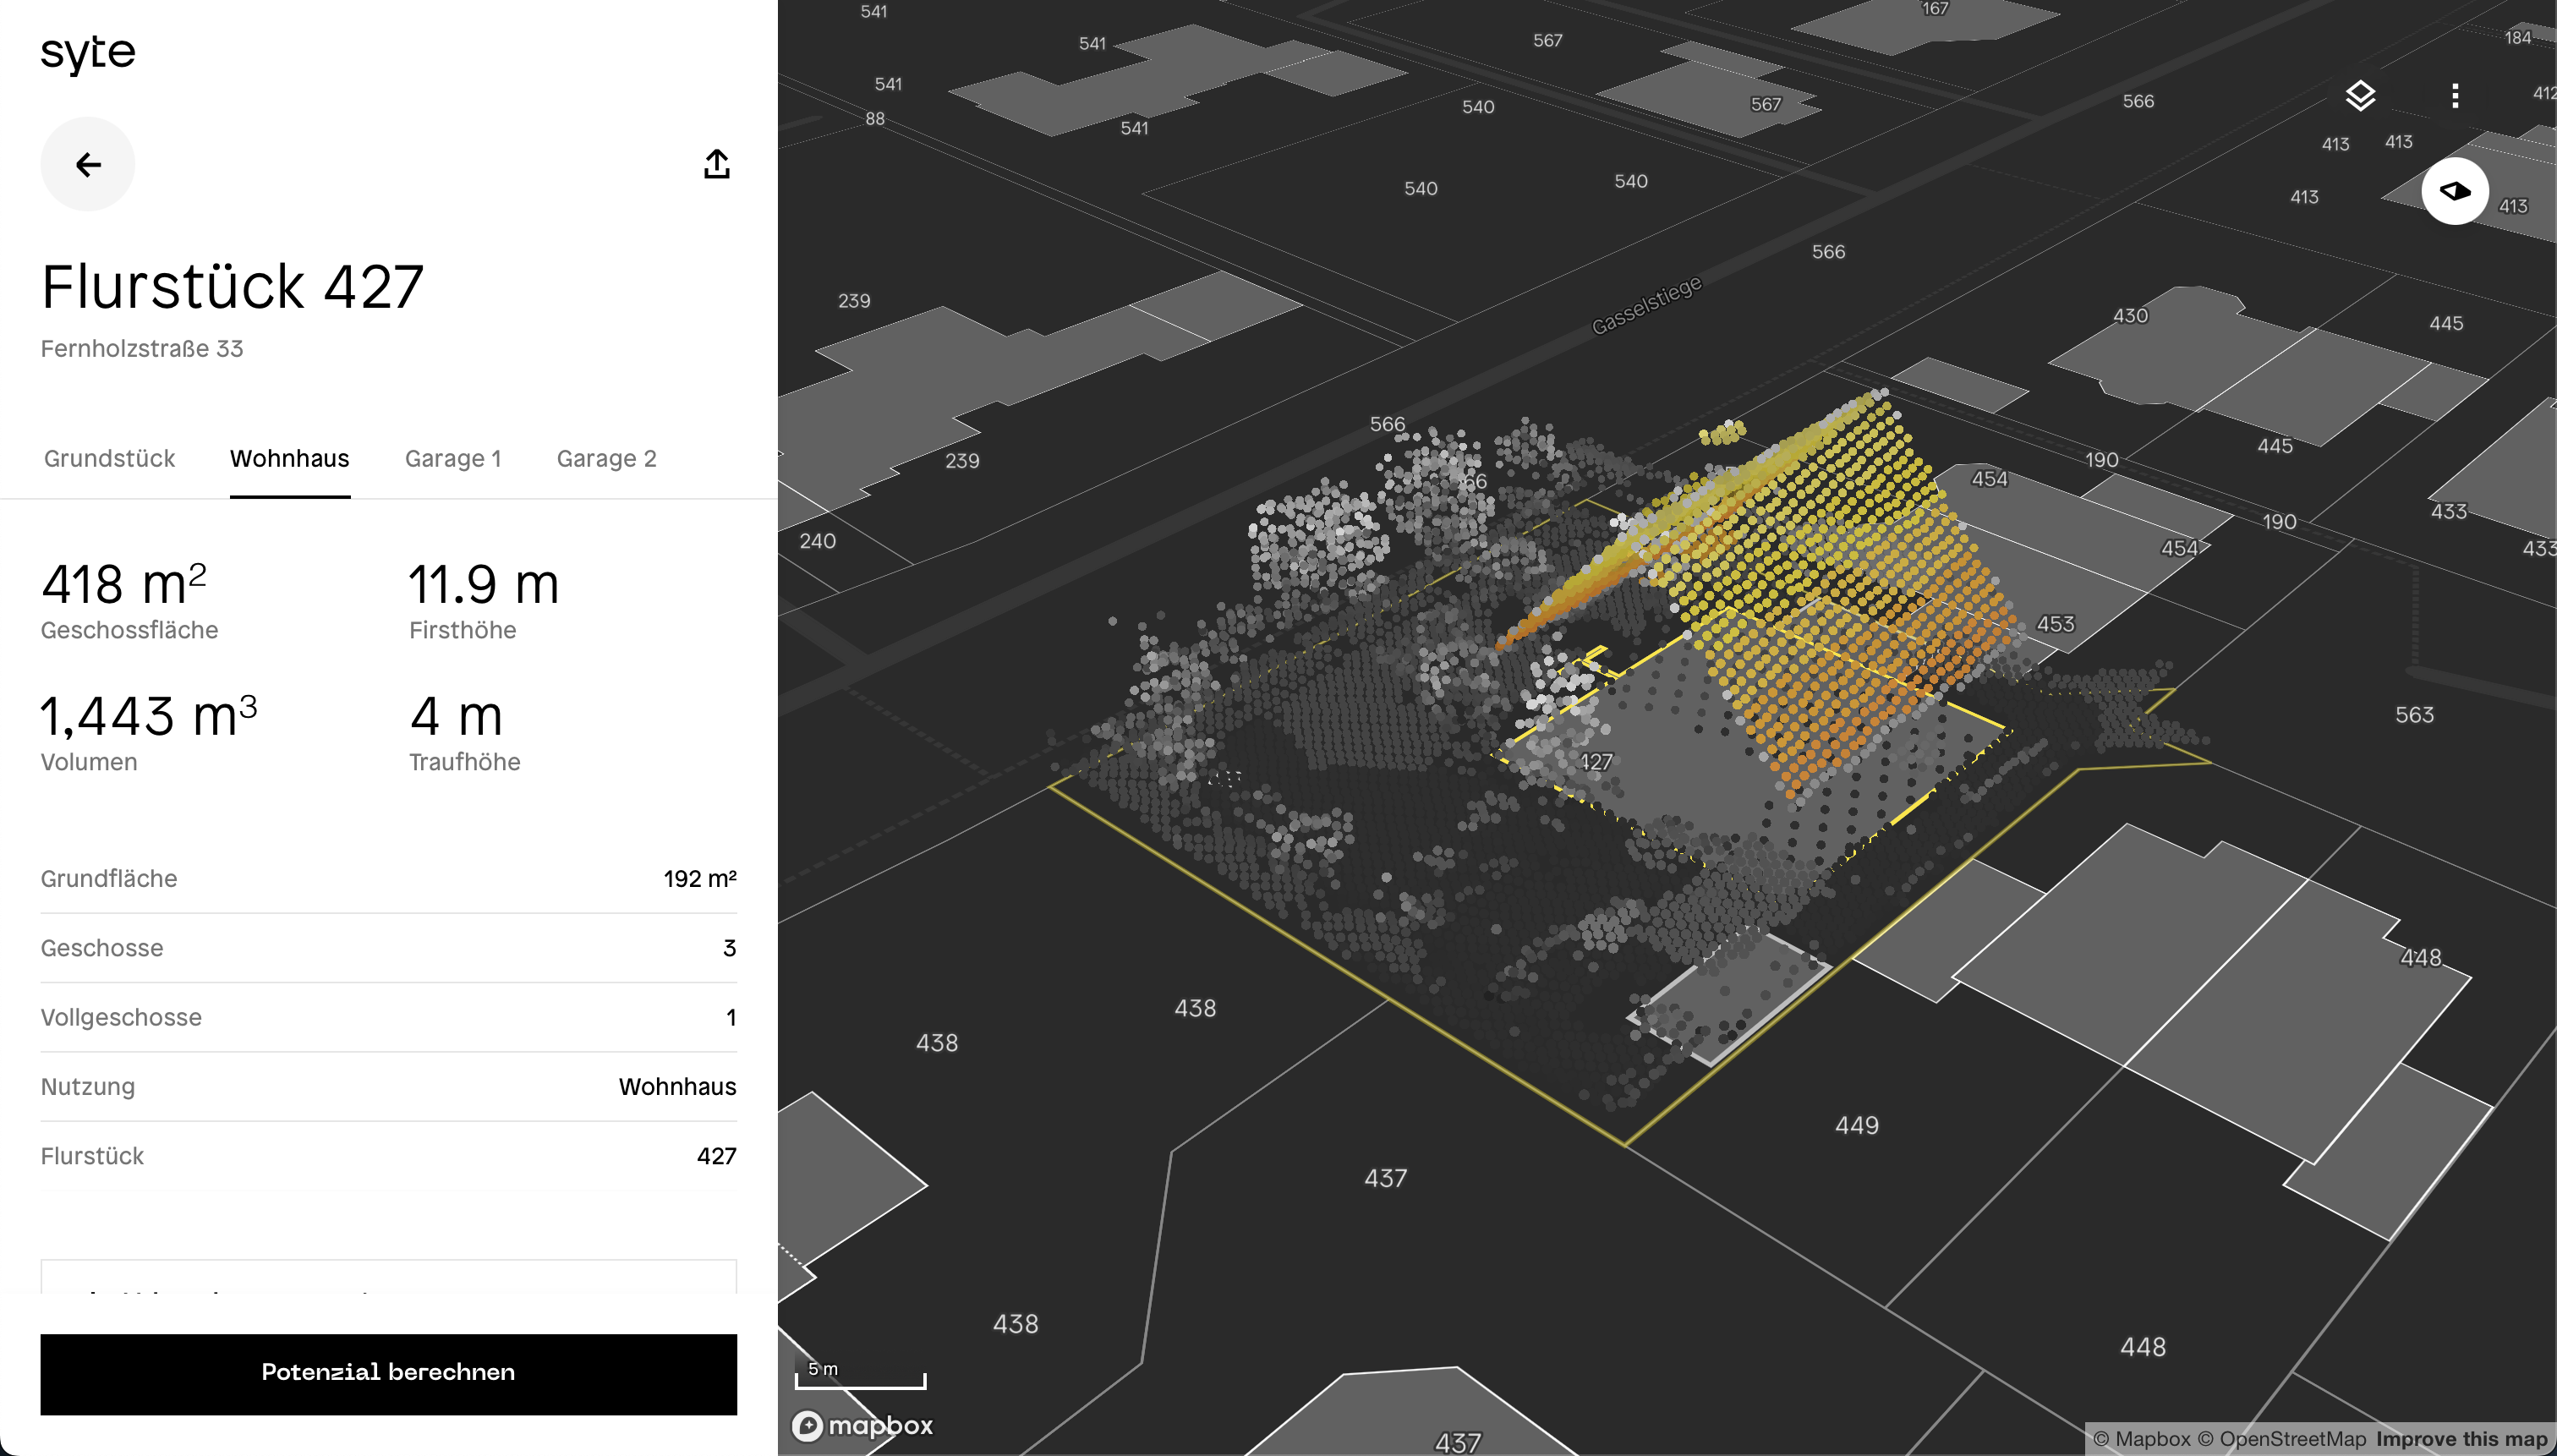Image resolution: width=2557 pixels, height=1456 pixels.
Task: Click the share/export icon
Action: [x=716, y=164]
